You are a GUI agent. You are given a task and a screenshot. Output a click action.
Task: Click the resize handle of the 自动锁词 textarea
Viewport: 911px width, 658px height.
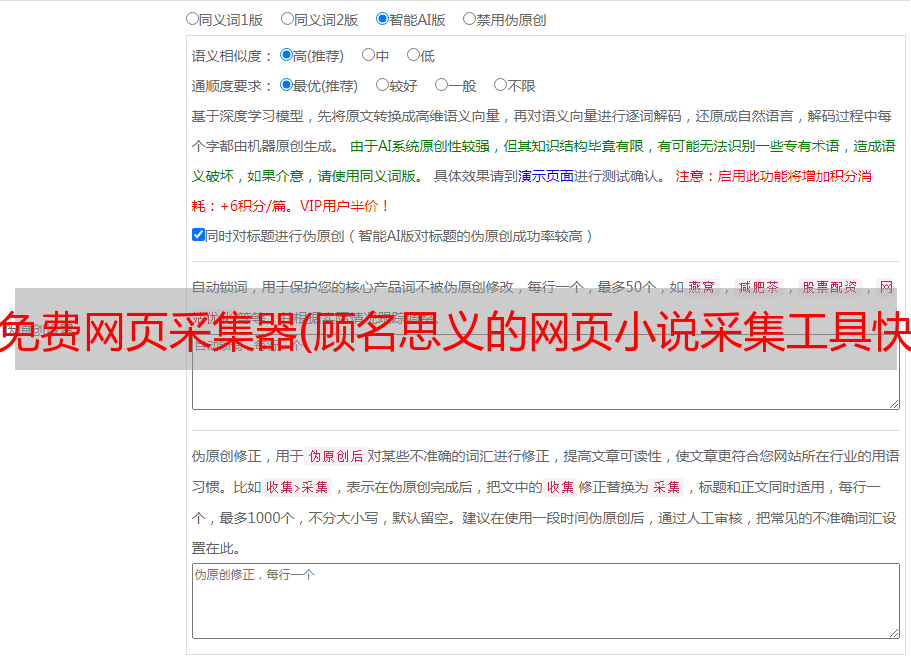click(894, 404)
